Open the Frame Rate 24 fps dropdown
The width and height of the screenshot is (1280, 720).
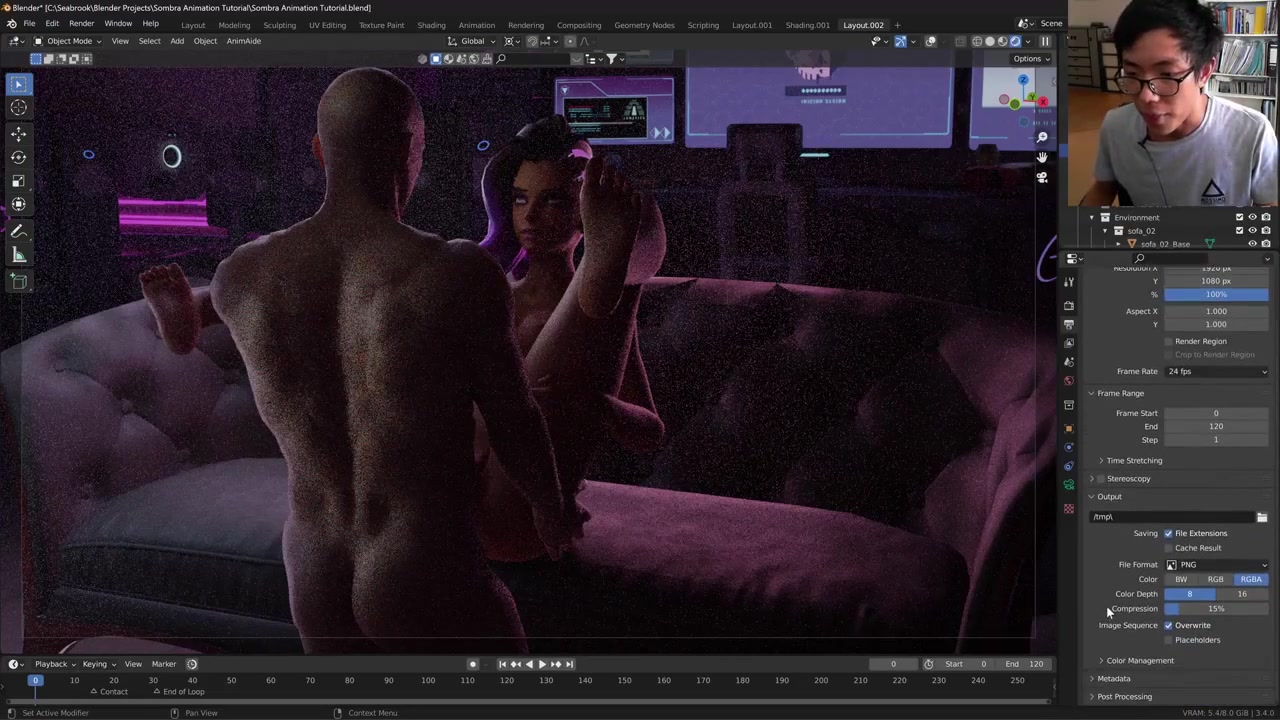[1216, 371]
